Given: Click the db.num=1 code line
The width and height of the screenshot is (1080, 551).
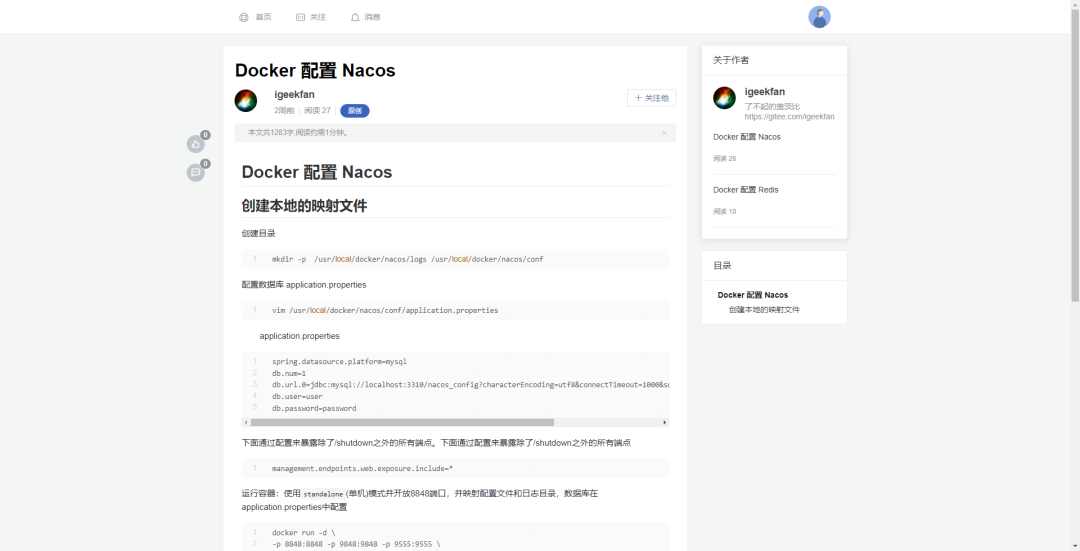Looking at the screenshot, I should click(289, 373).
